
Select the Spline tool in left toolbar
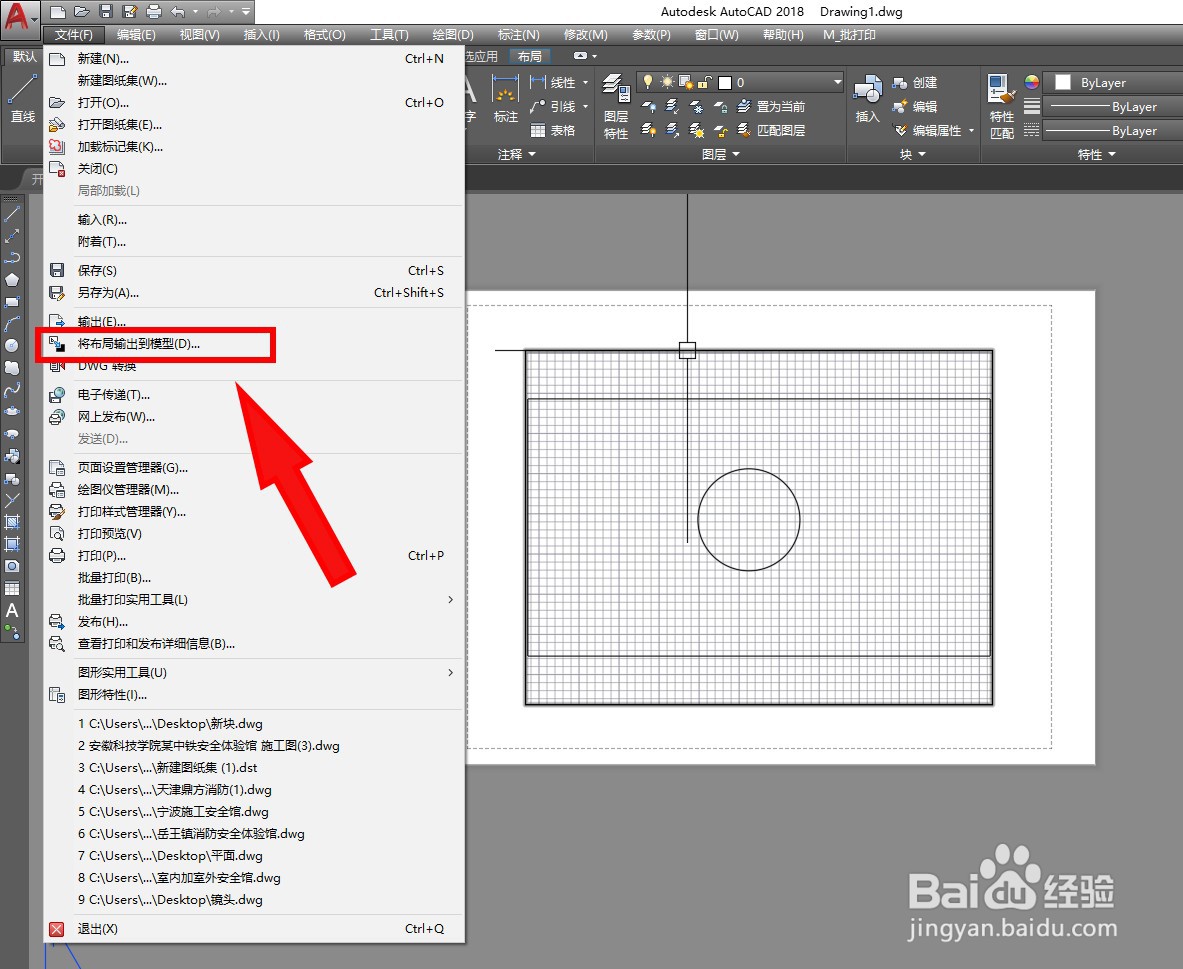(12, 390)
